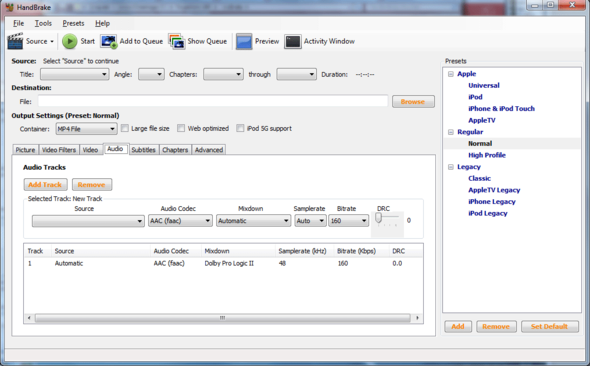Open the Presets menu
This screenshot has width=590, height=366.
click(x=73, y=23)
